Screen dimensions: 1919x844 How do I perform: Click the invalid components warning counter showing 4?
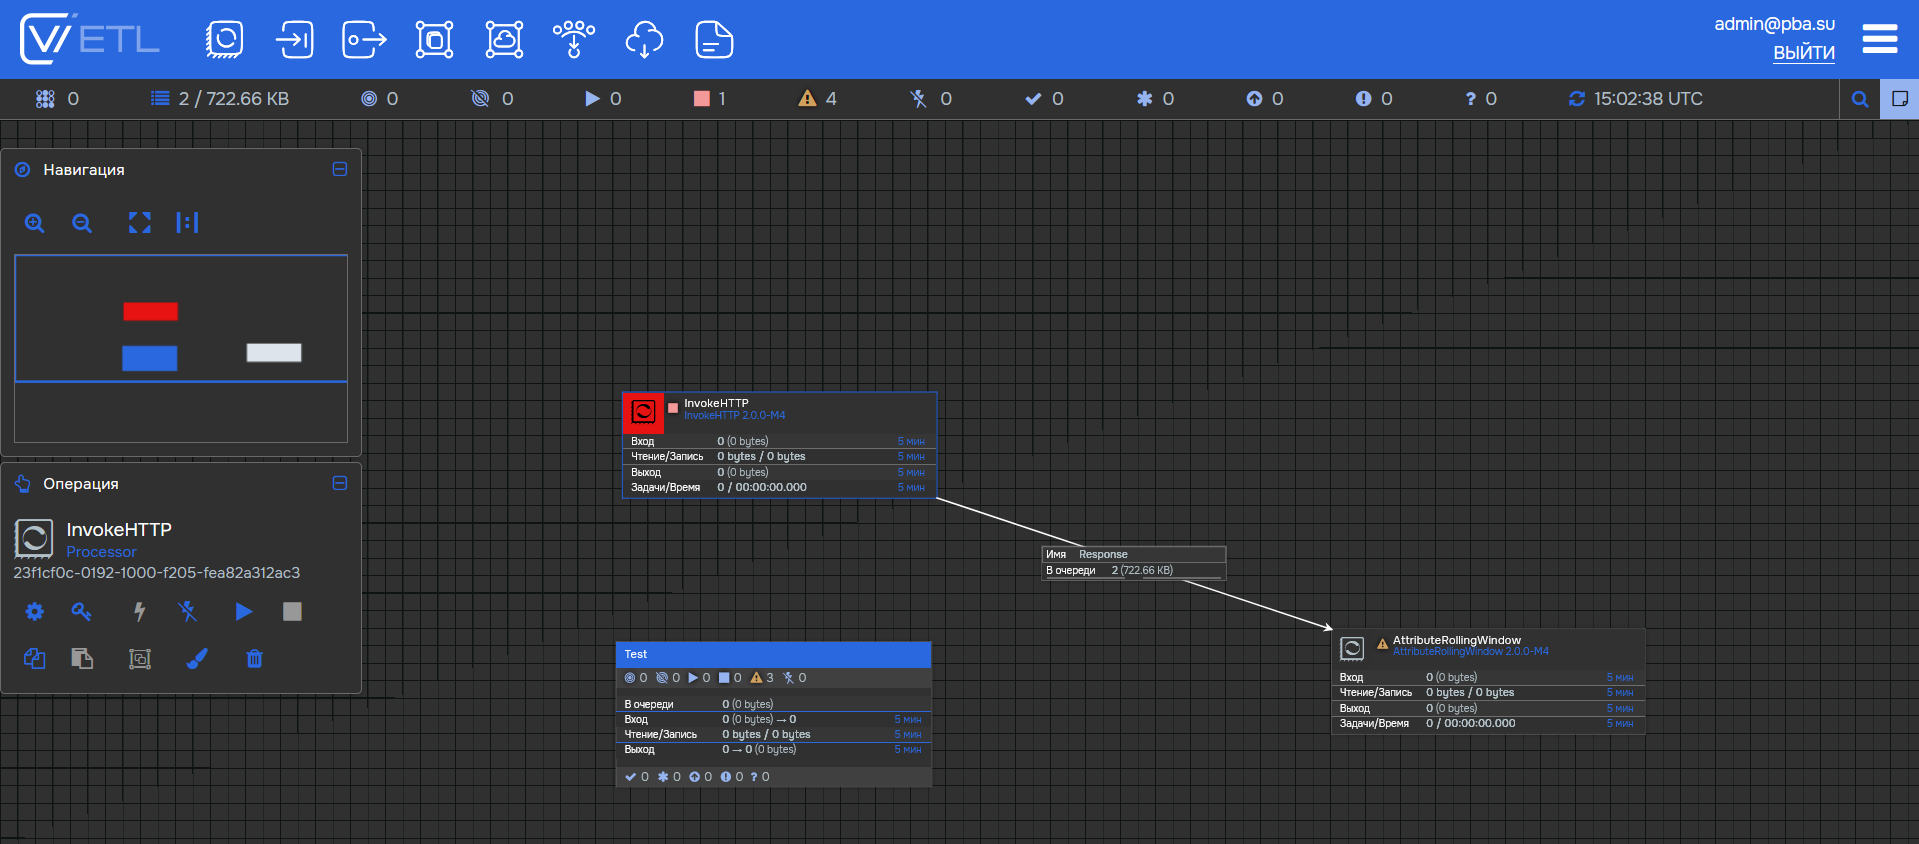[817, 99]
